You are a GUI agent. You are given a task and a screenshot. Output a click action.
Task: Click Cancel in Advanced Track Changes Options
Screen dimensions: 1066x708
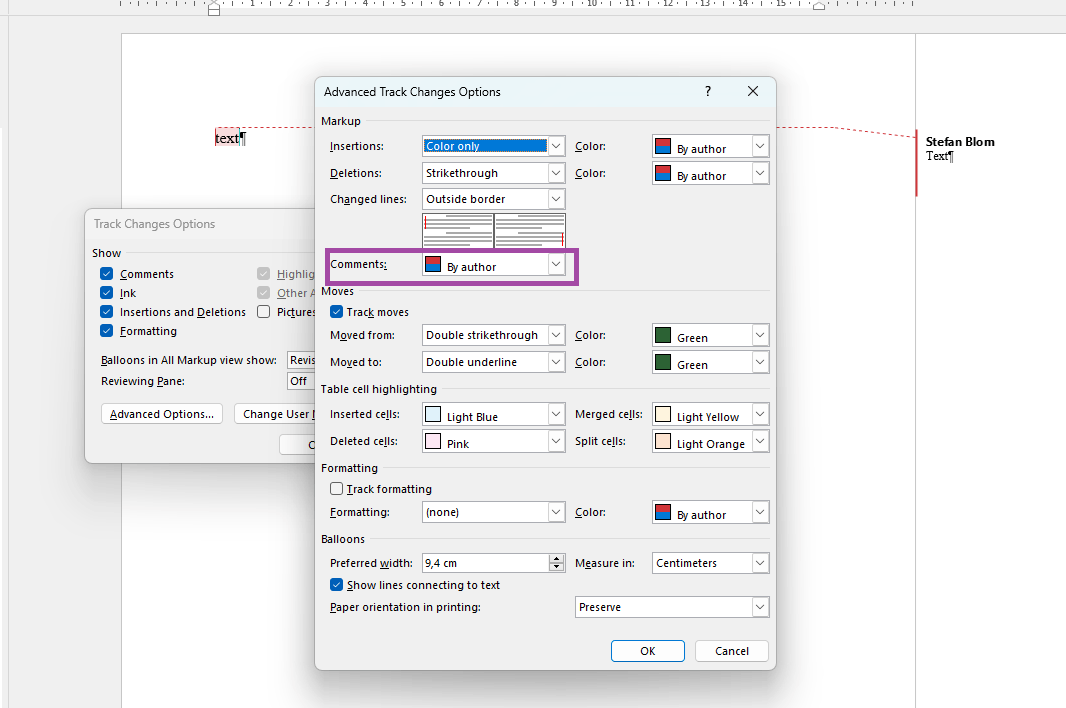point(732,651)
